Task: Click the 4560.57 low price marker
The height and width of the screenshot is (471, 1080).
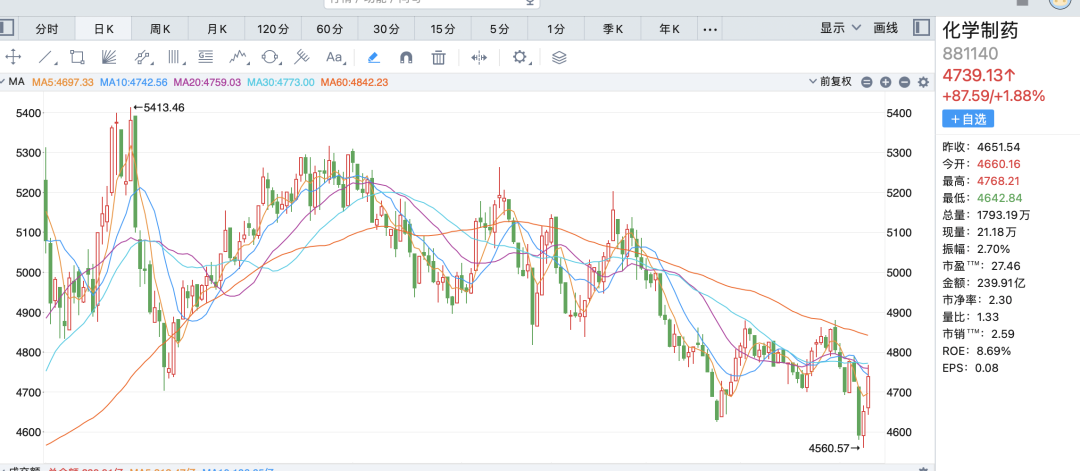Action: tap(835, 448)
